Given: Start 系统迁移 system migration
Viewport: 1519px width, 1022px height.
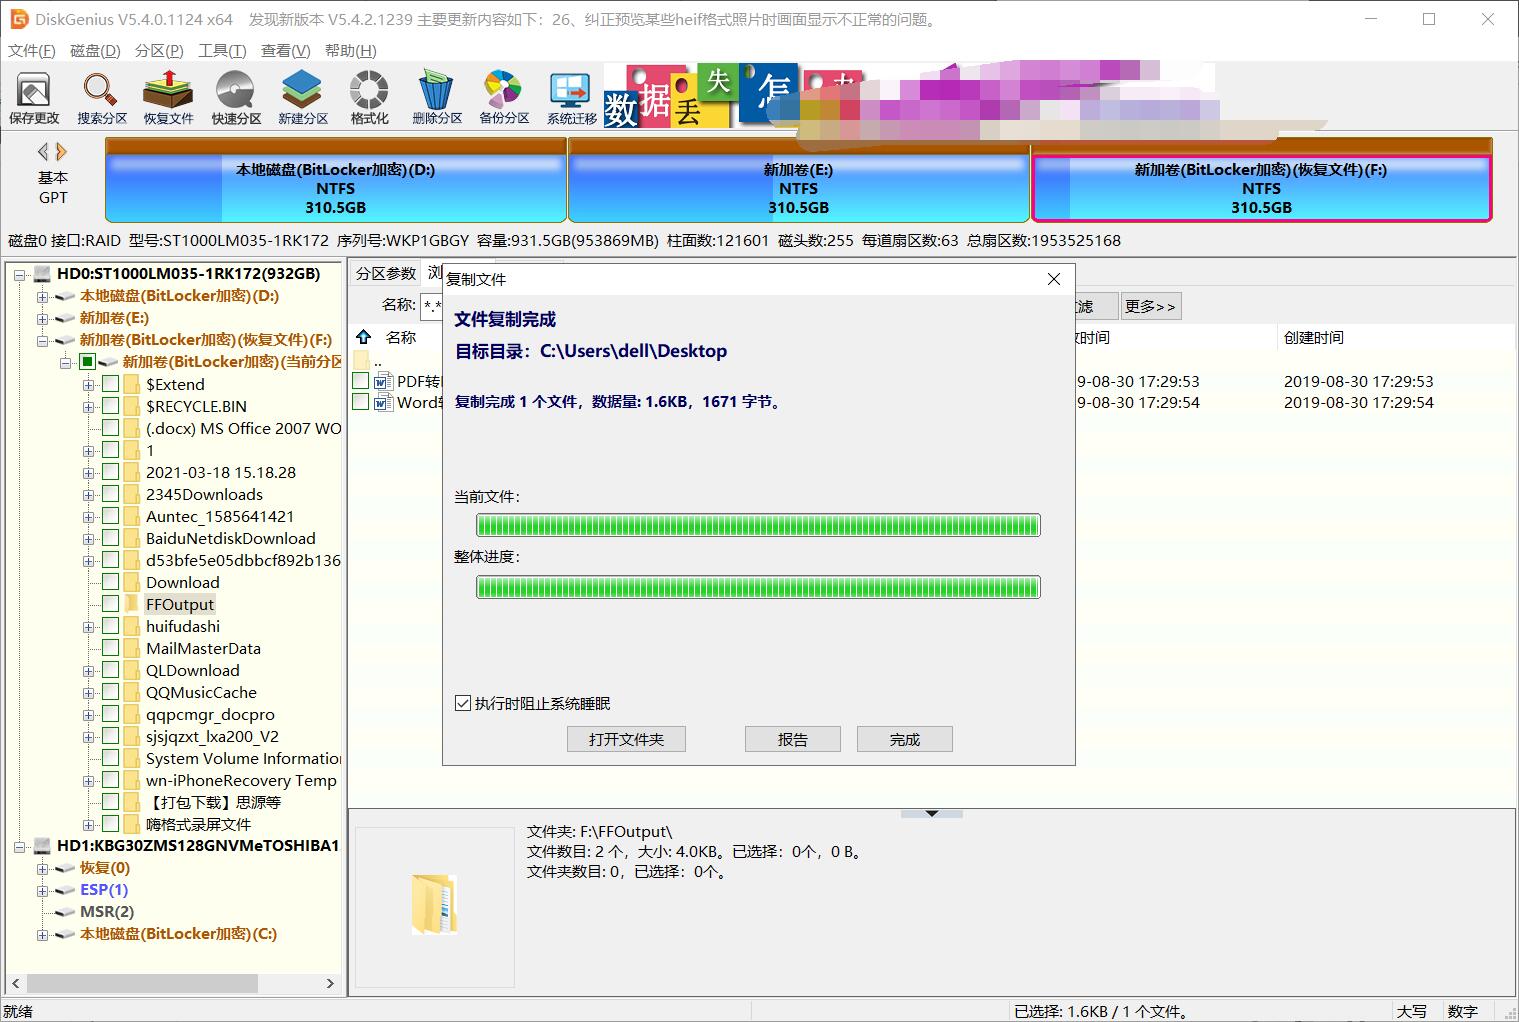Looking at the screenshot, I should point(569,96).
